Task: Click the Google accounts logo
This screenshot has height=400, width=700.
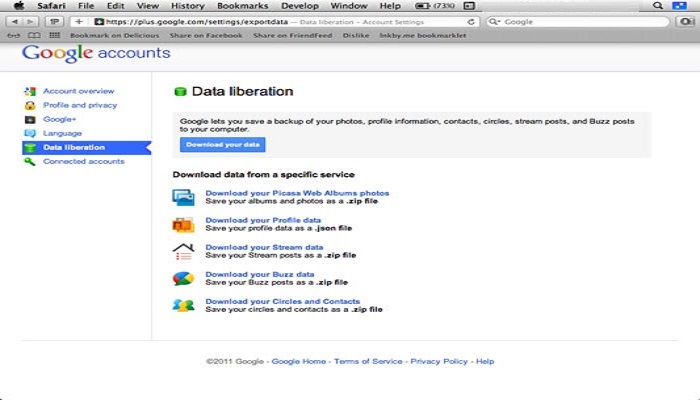Action: pyautogui.click(x=96, y=53)
